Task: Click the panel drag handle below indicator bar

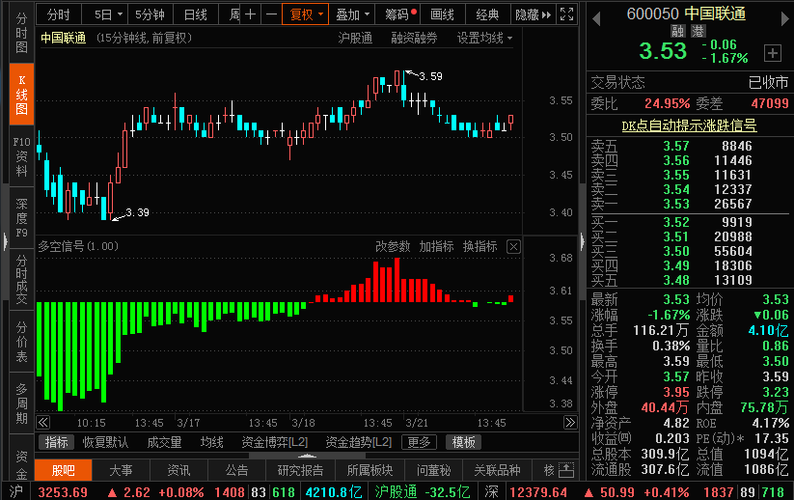Action: pyautogui.click(x=307, y=455)
